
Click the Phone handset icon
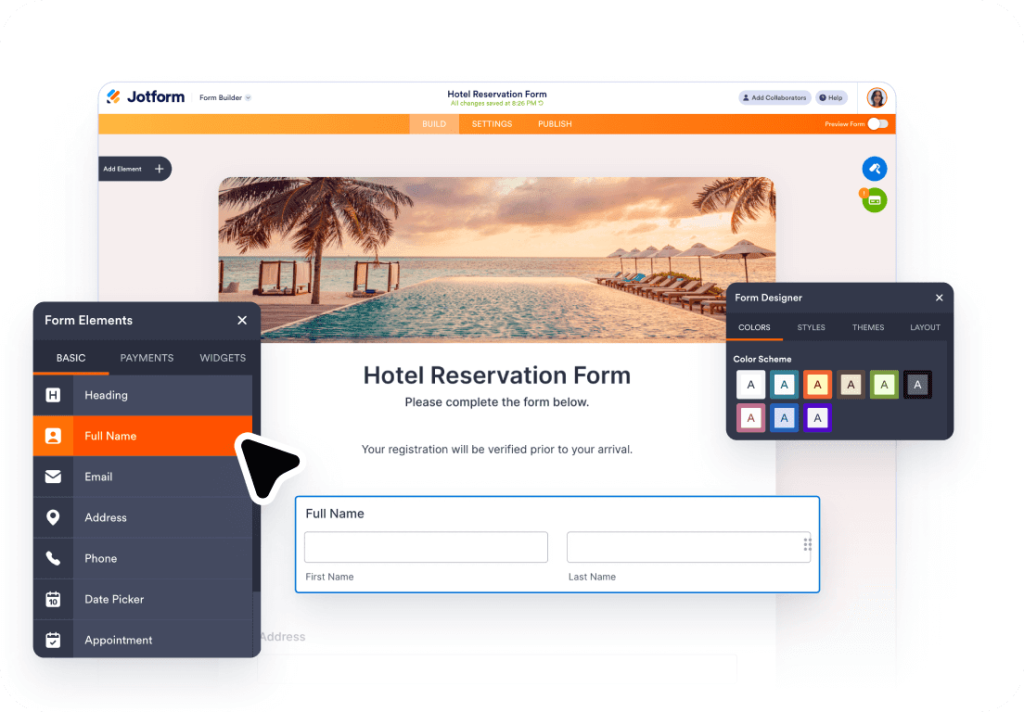click(53, 558)
